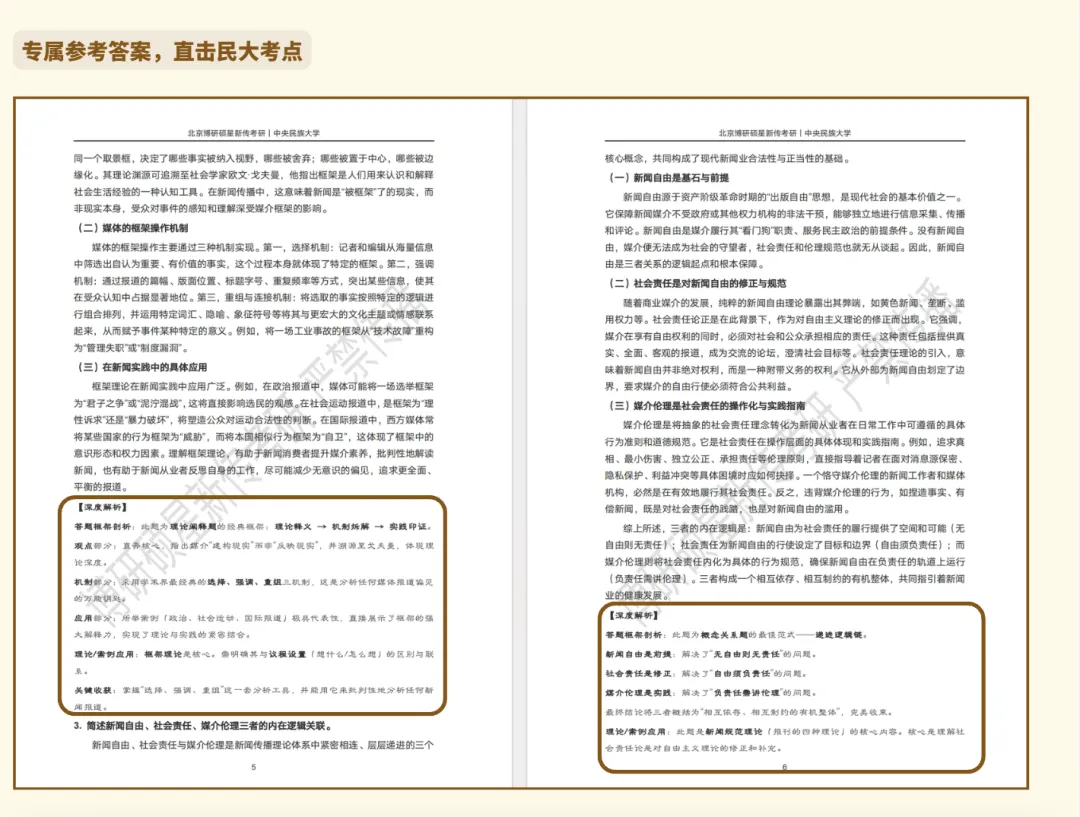Click left page line '答题框架剖析：此题为理论阐释题'
Screen dimensions: 1080x817
pyautogui.click(x=253, y=526)
